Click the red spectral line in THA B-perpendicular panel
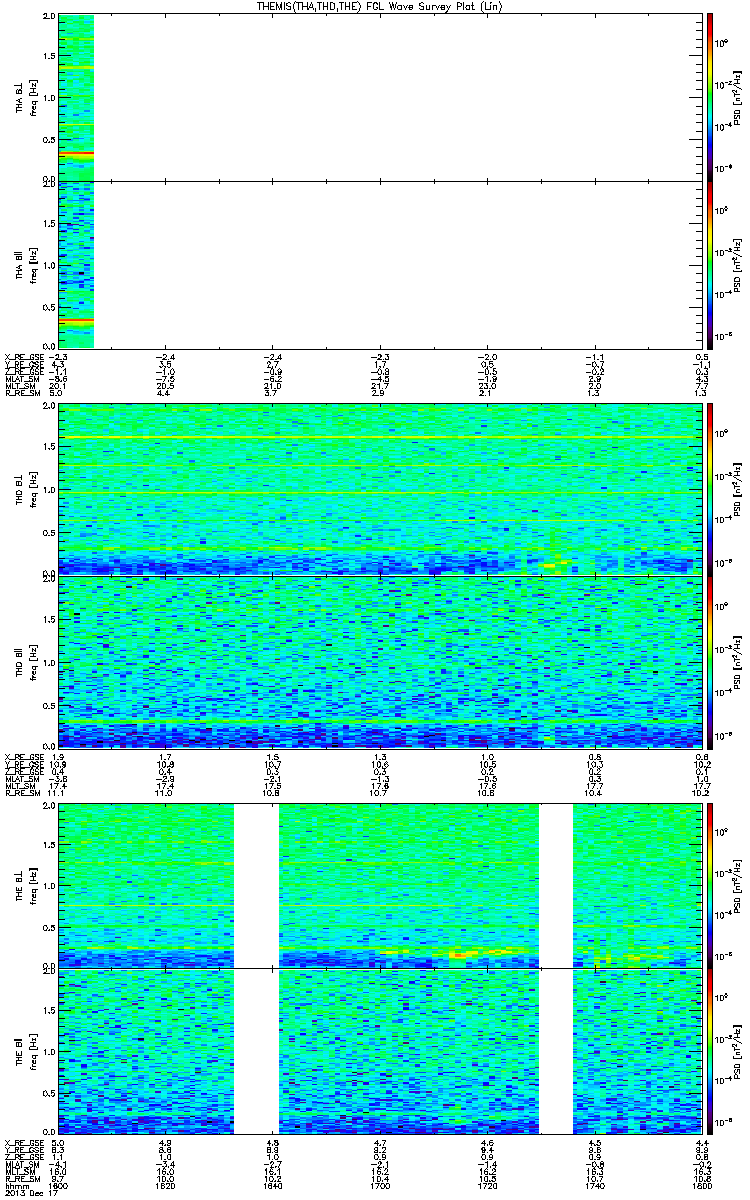 [x=76, y=153]
